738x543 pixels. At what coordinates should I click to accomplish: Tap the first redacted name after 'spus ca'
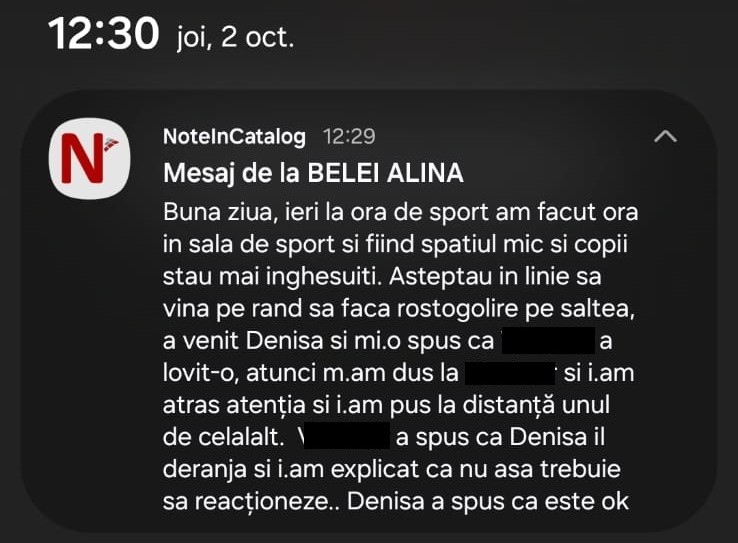548,341
